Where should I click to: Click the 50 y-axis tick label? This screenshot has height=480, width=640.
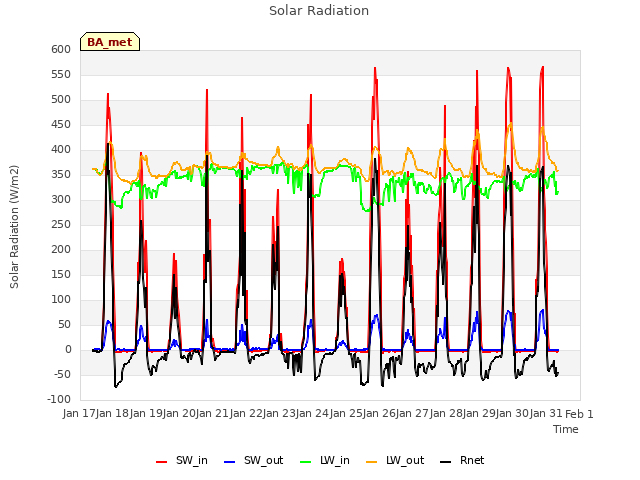click(64, 324)
